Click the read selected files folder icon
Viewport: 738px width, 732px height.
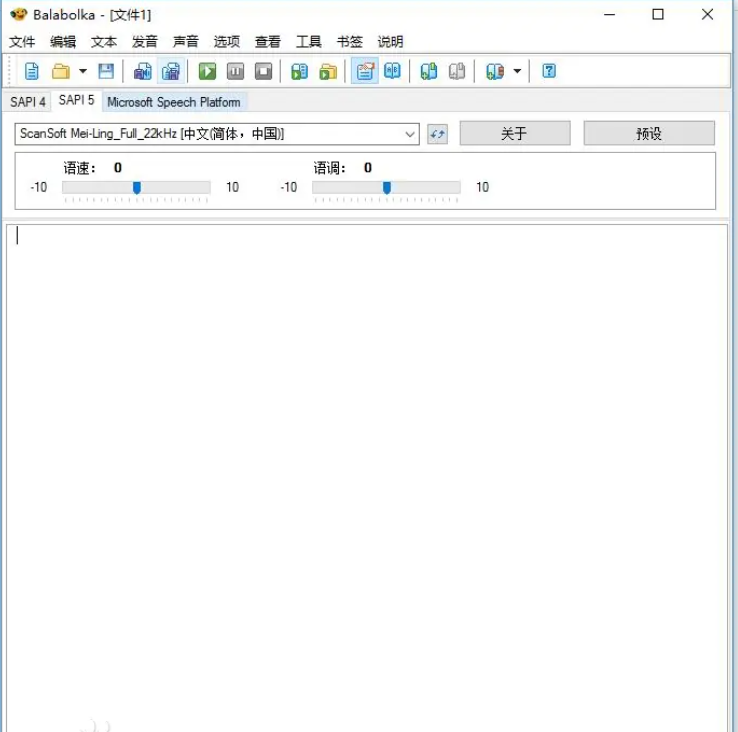(x=328, y=72)
